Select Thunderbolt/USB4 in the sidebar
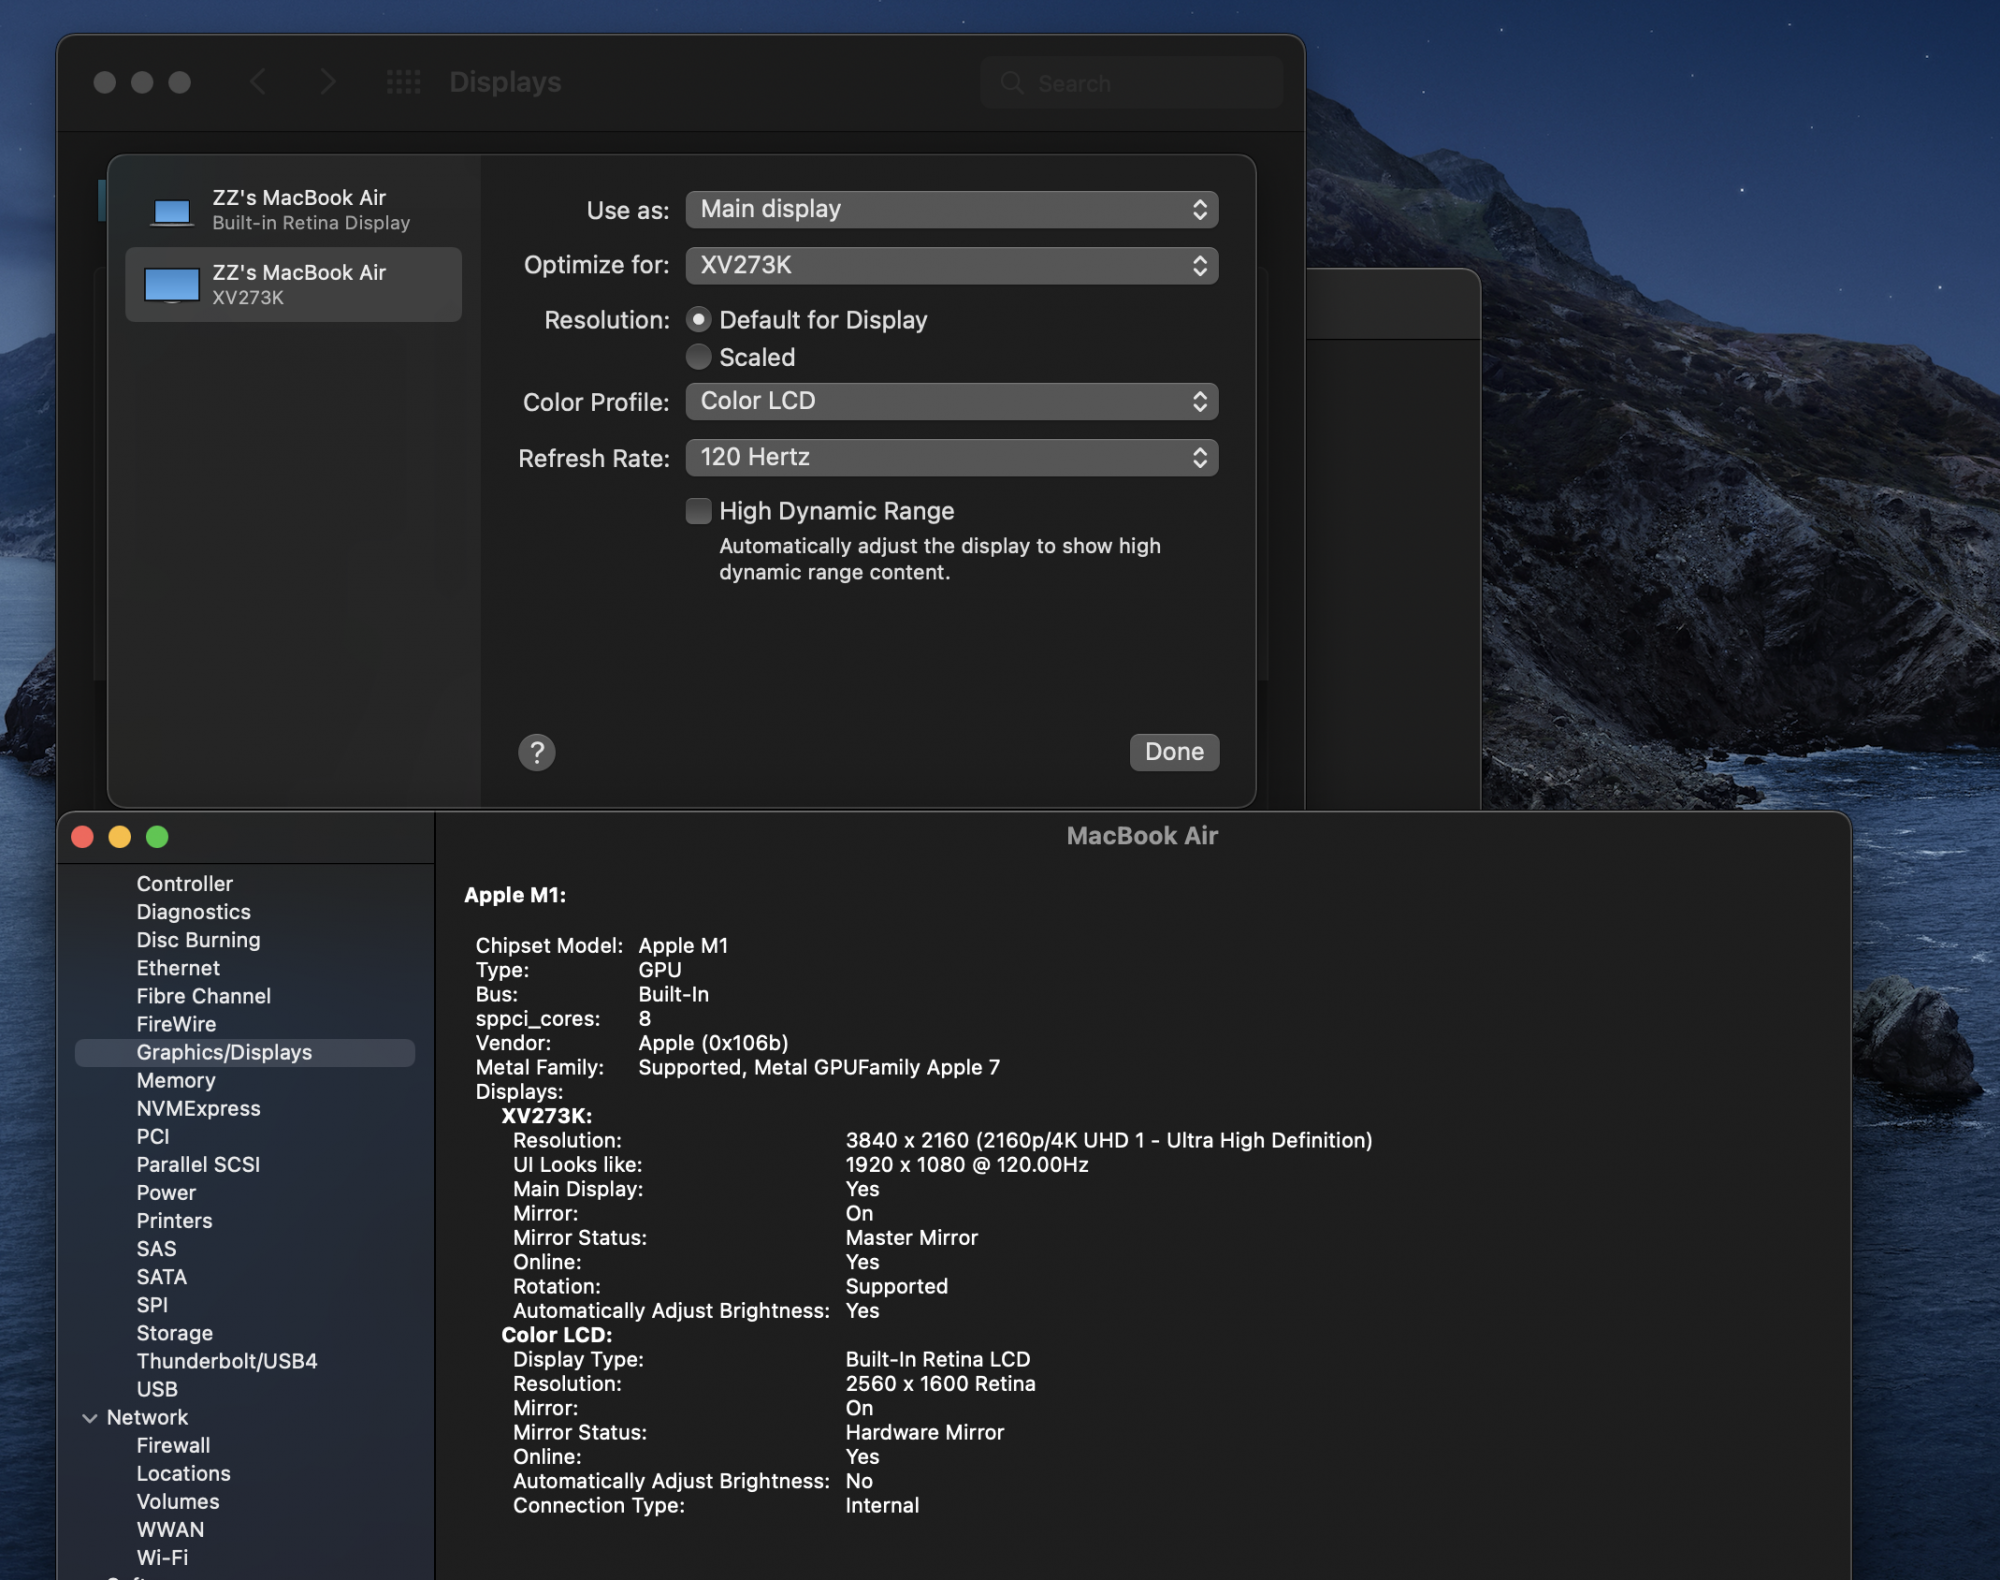This screenshot has width=2000, height=1580. 227,1361
